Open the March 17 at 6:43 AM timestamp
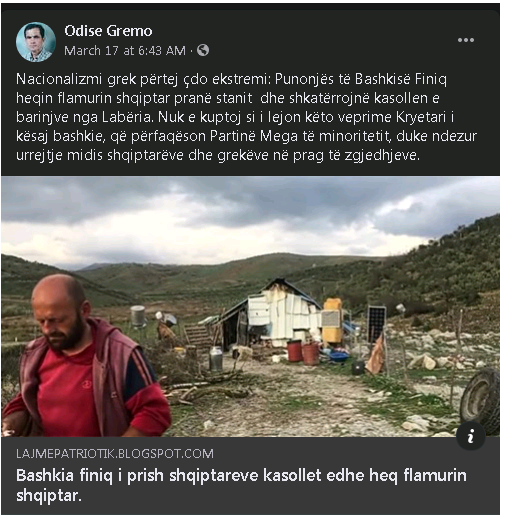Viewport: 505px width, 515px height. pyautogui.click(x=125, y=51)
